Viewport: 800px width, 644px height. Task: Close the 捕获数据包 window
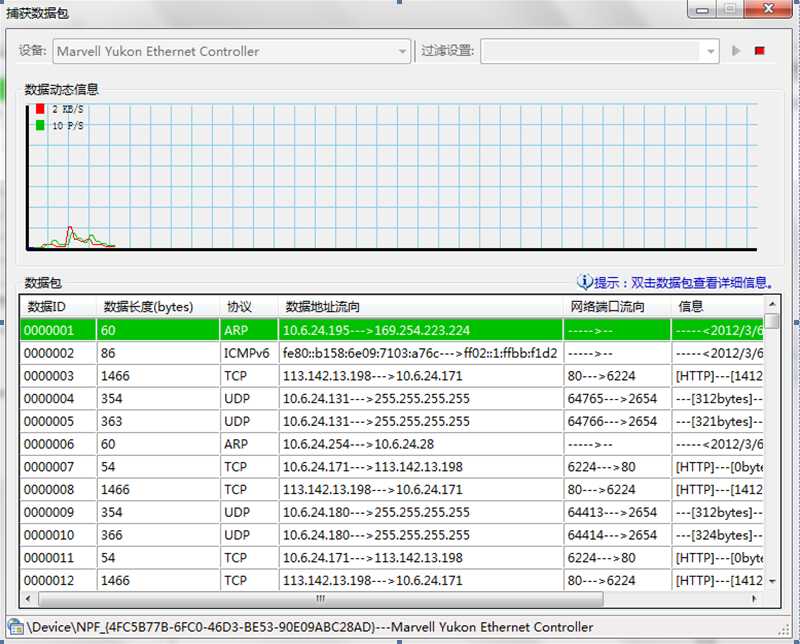tap(768, 9)
